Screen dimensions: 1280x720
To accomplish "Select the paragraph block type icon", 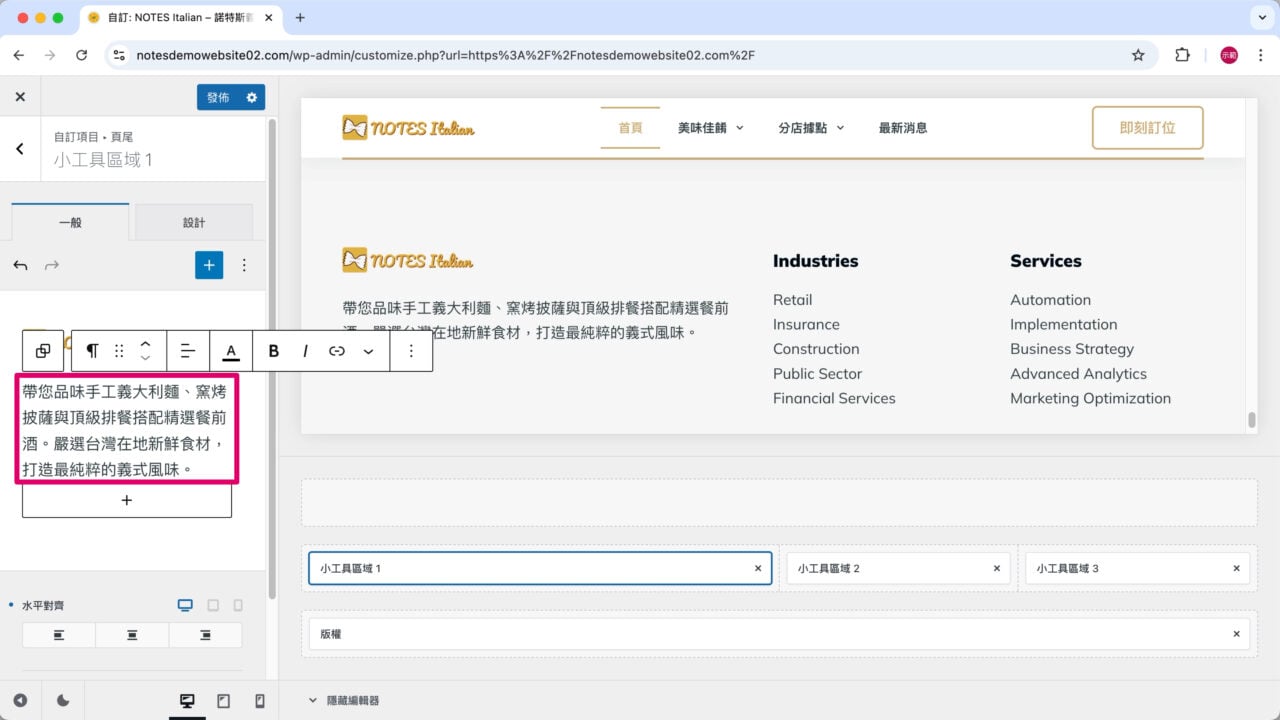I will point(91,351).
